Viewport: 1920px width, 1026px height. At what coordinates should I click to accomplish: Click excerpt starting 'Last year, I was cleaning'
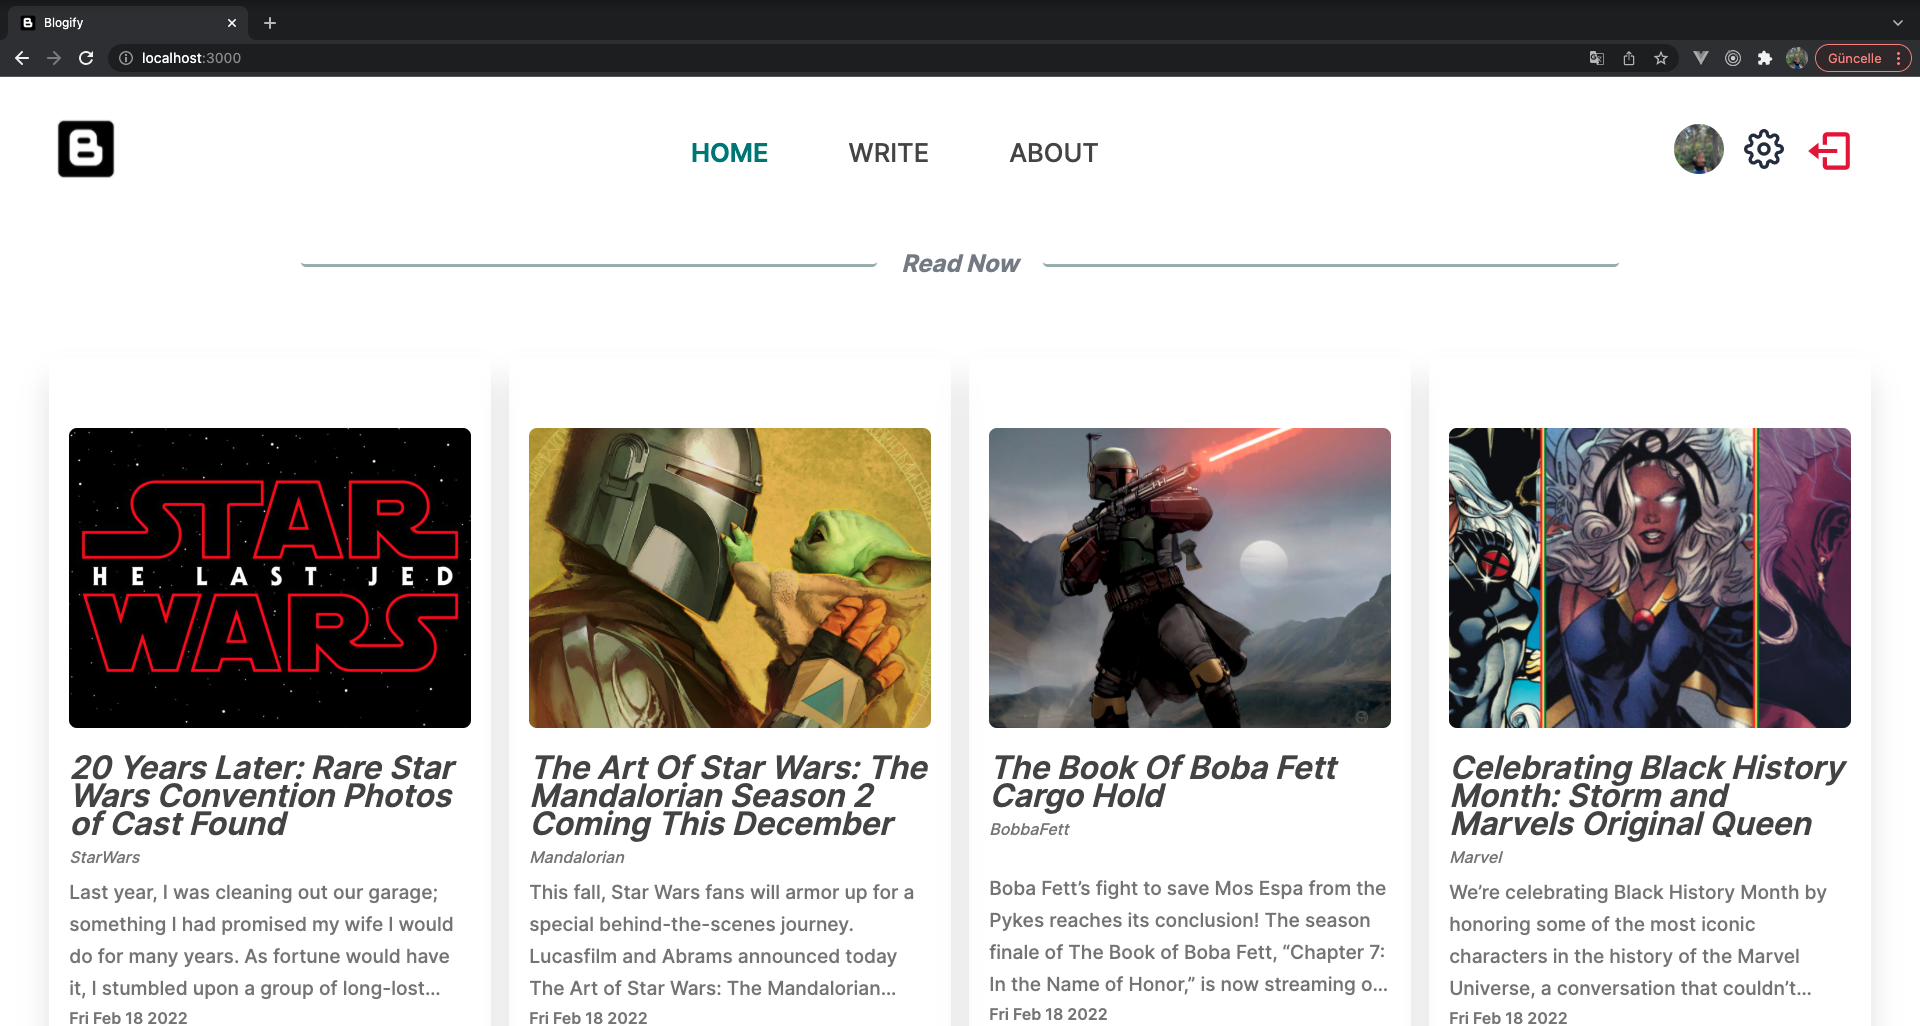click(x=261, y=940)
